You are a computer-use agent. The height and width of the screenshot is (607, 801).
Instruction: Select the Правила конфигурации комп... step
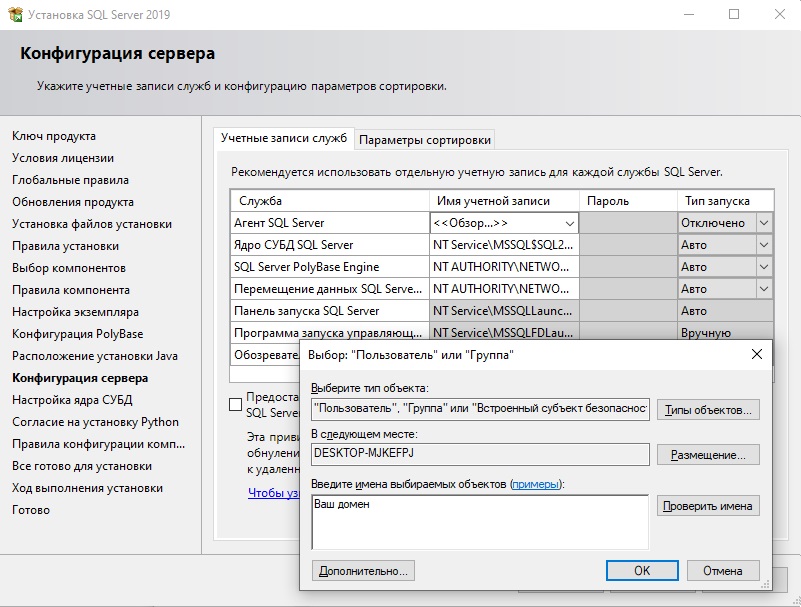(x=99, y=444)
